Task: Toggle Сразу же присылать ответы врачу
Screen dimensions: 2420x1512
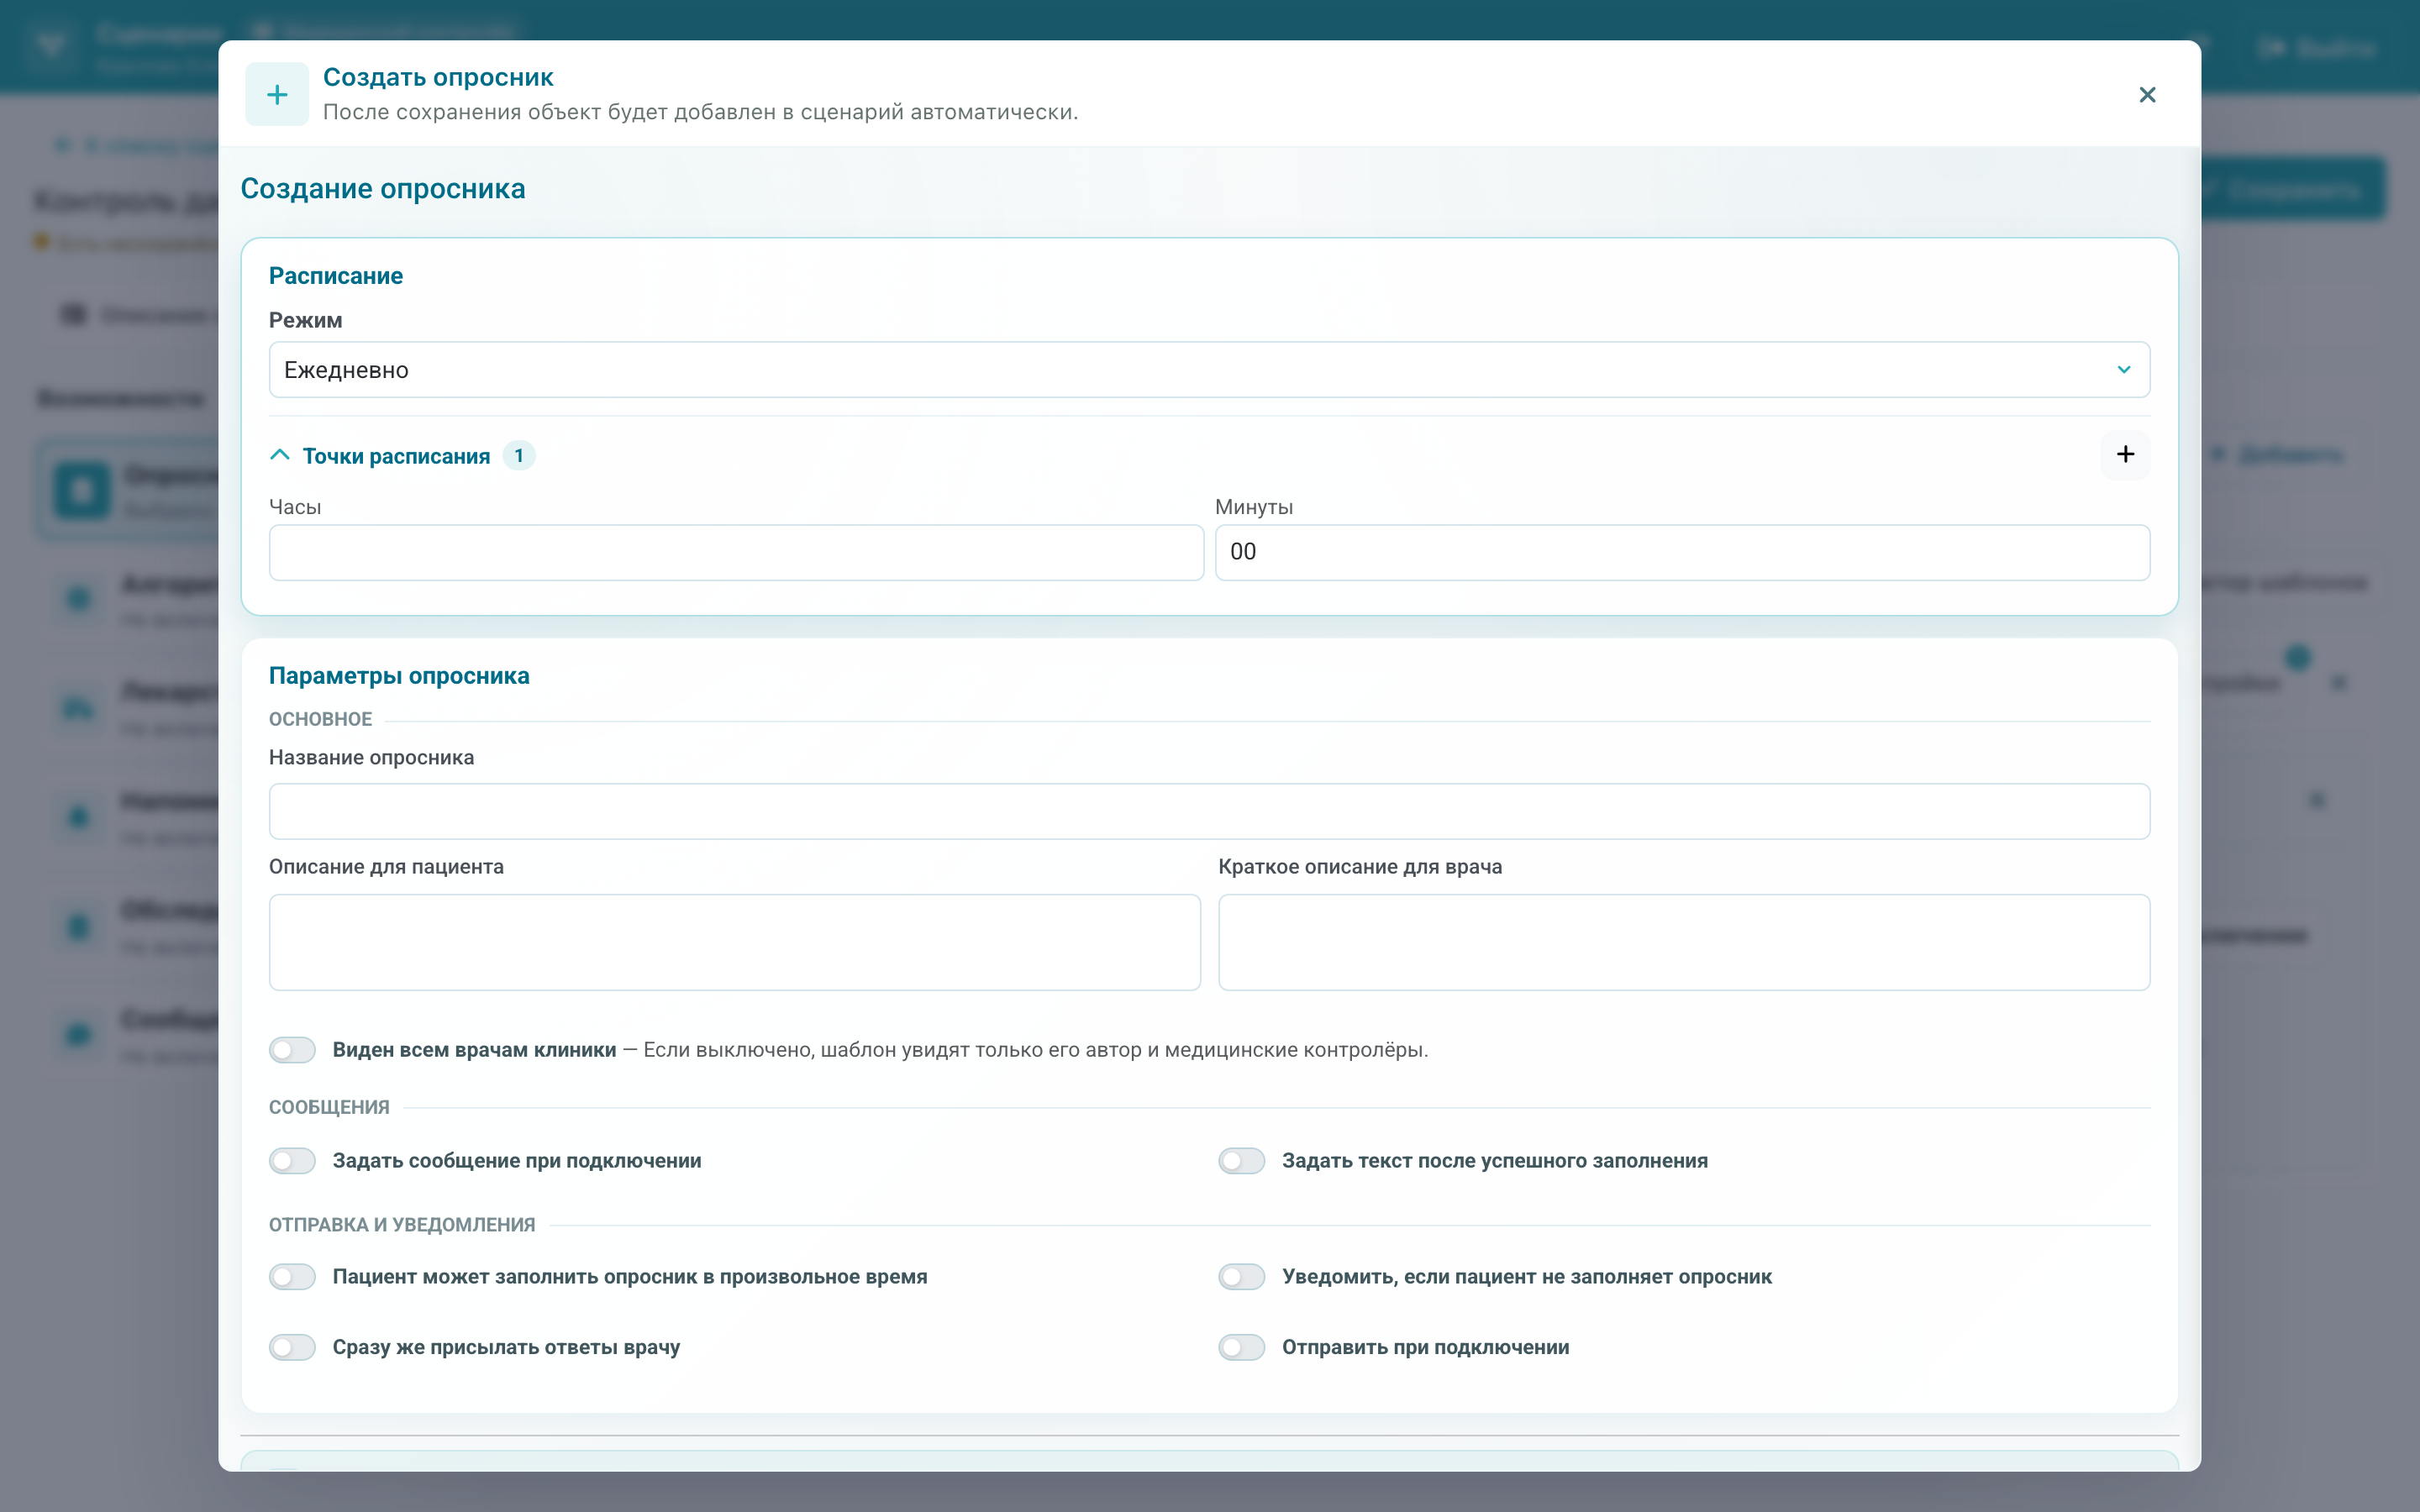Action: (292, 1347)
